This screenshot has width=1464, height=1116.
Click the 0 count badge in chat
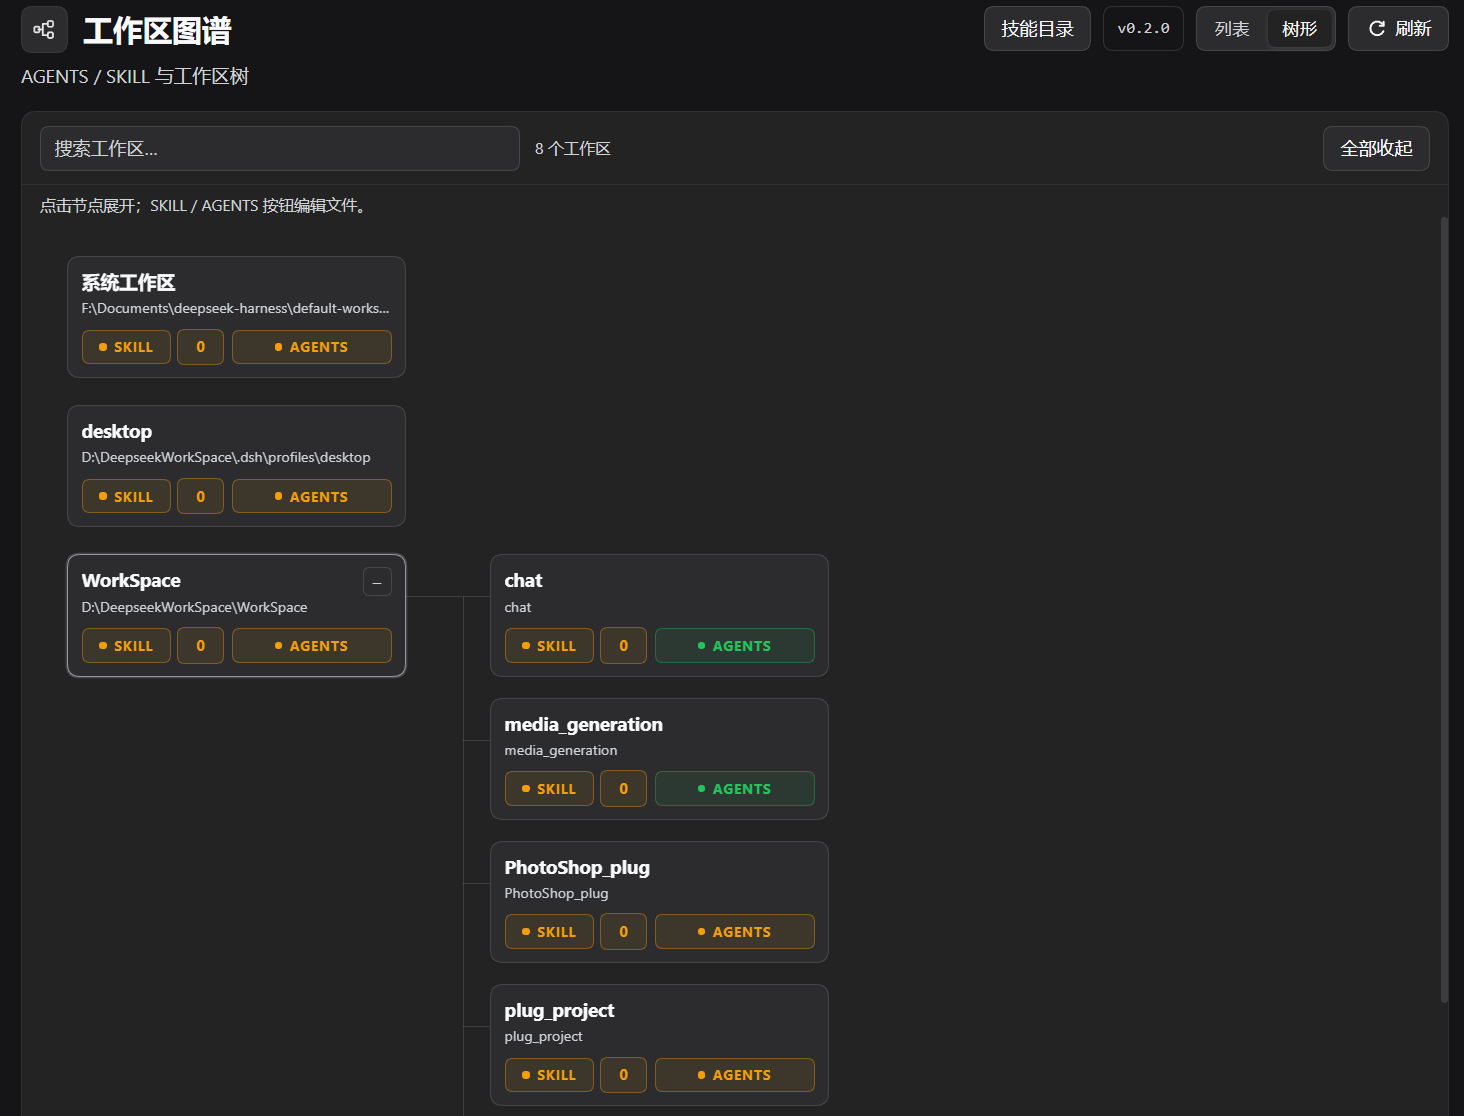coord(624,646)
